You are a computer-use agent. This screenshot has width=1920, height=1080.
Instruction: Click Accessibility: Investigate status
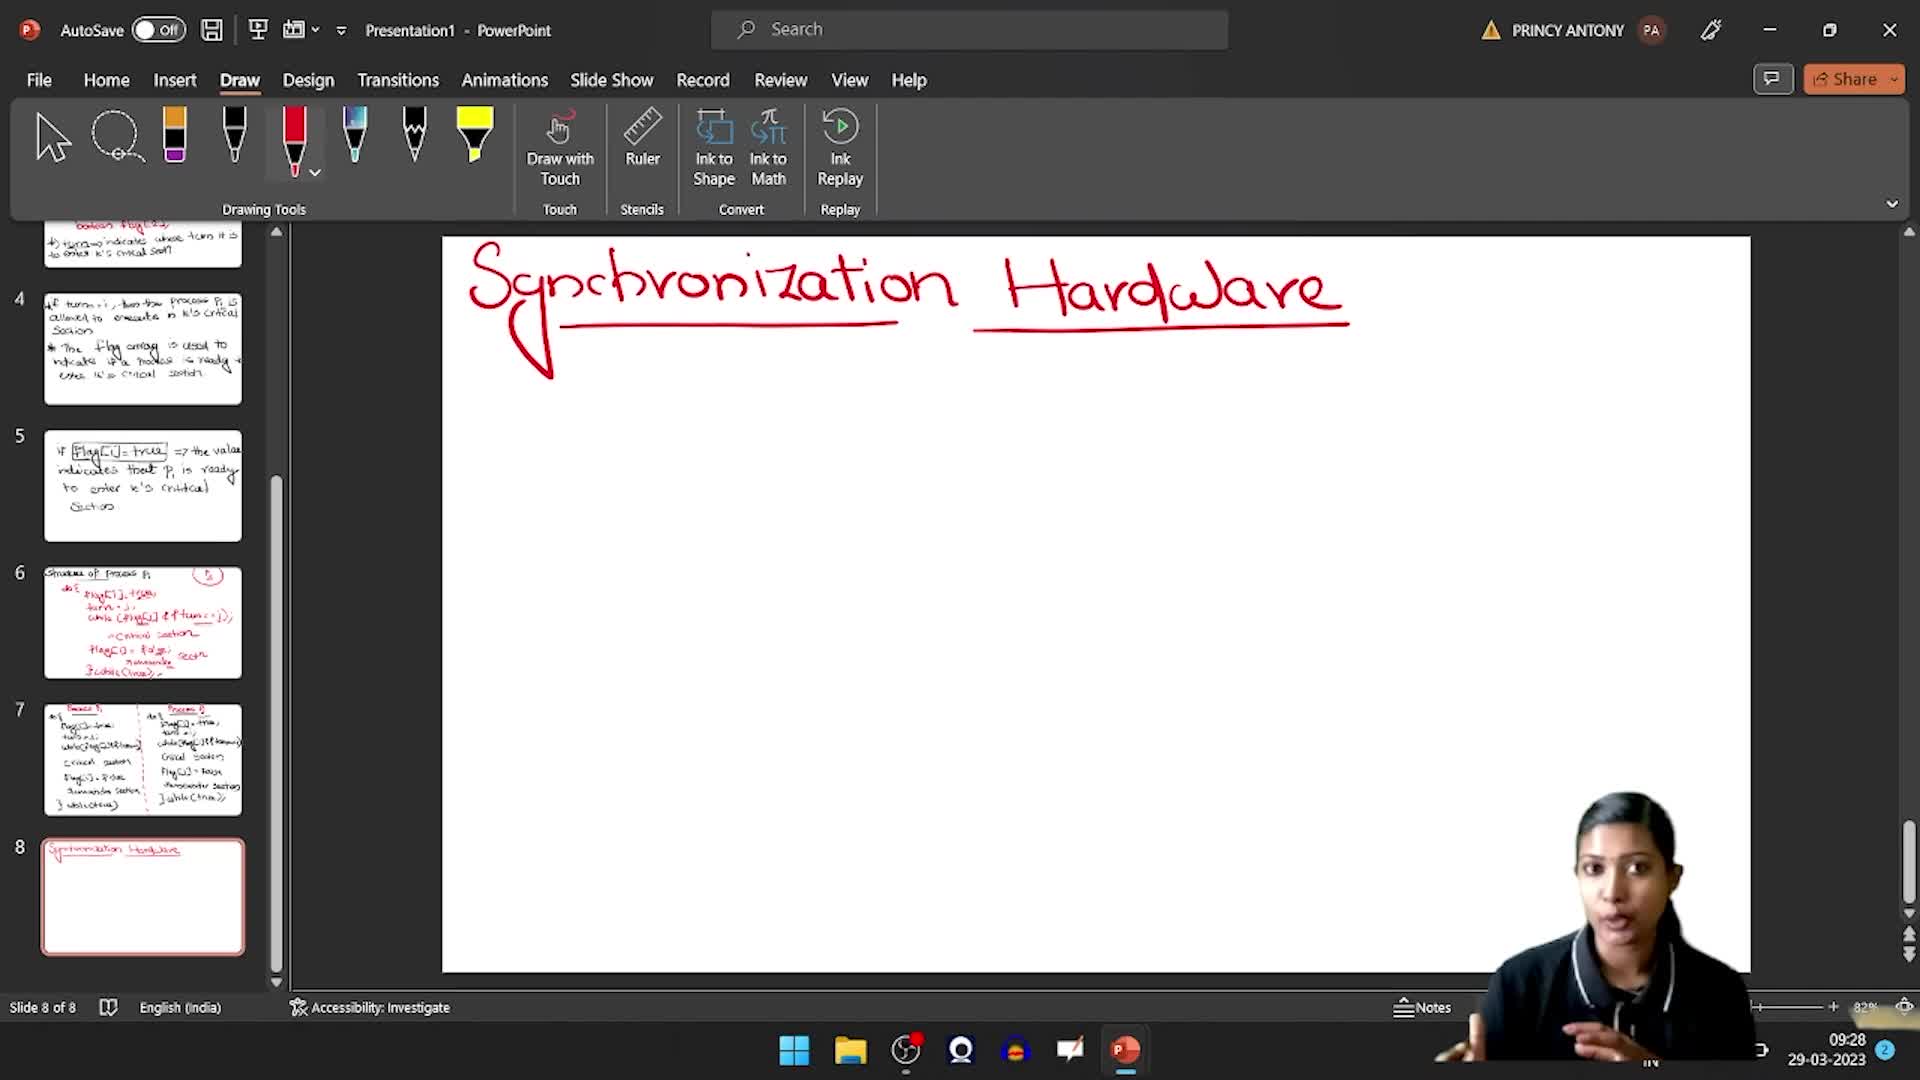(x=370, y=1007)
